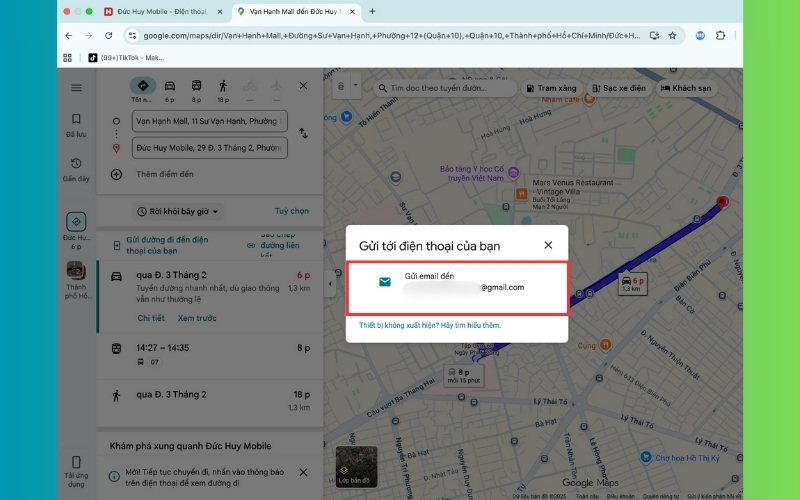Click the address bar URL

pos(391,35)
